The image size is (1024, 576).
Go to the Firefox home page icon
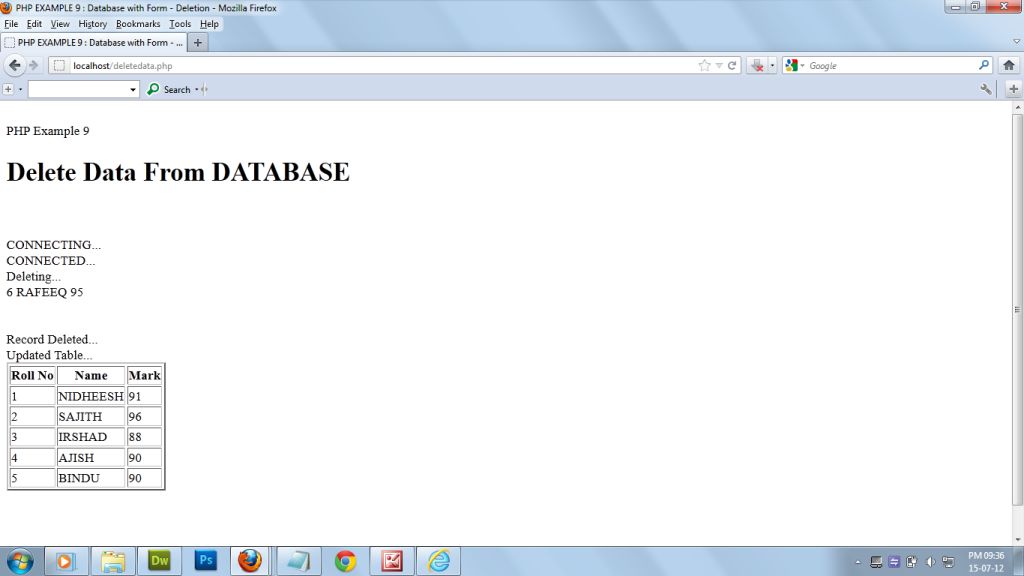1008,65
